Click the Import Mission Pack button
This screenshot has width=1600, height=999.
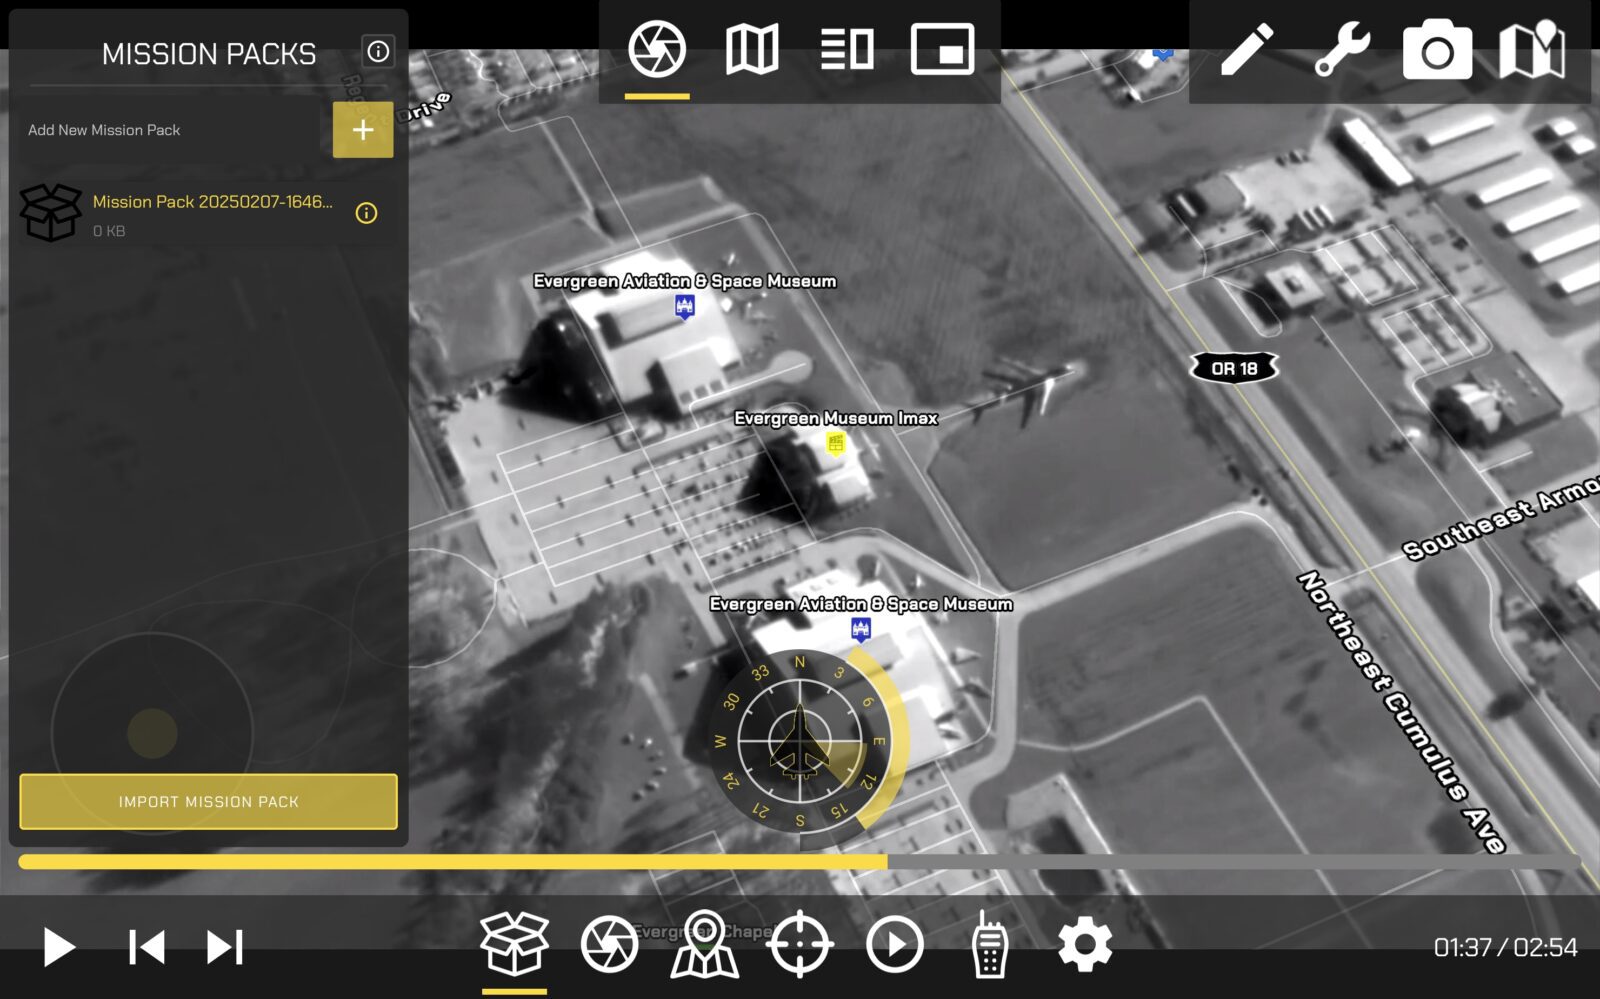(x=208, y=802)
